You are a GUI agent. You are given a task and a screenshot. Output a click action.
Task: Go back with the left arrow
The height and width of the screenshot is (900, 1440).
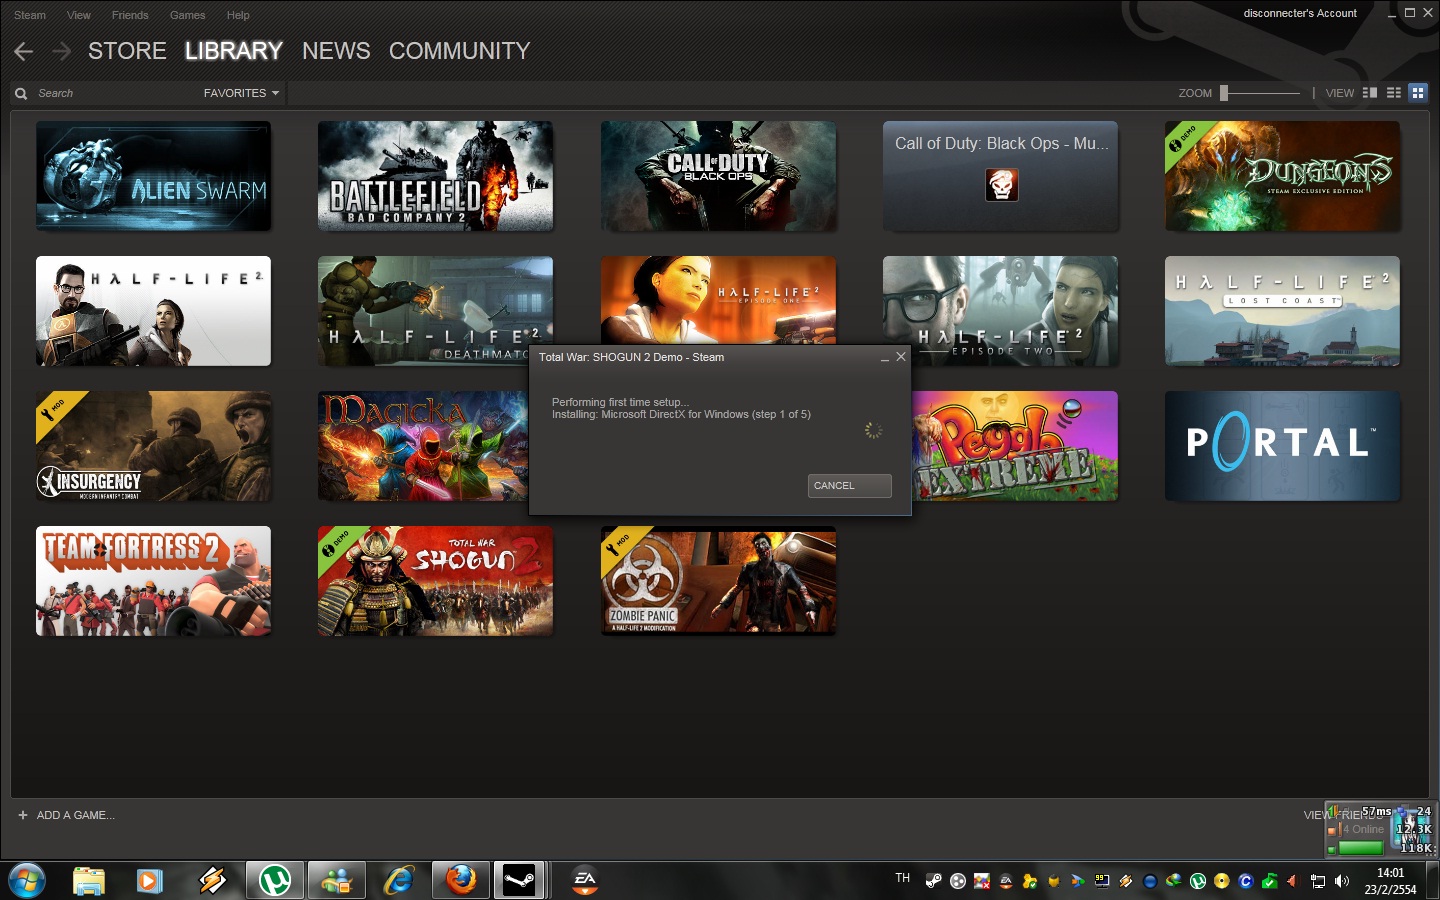(24, 51)
